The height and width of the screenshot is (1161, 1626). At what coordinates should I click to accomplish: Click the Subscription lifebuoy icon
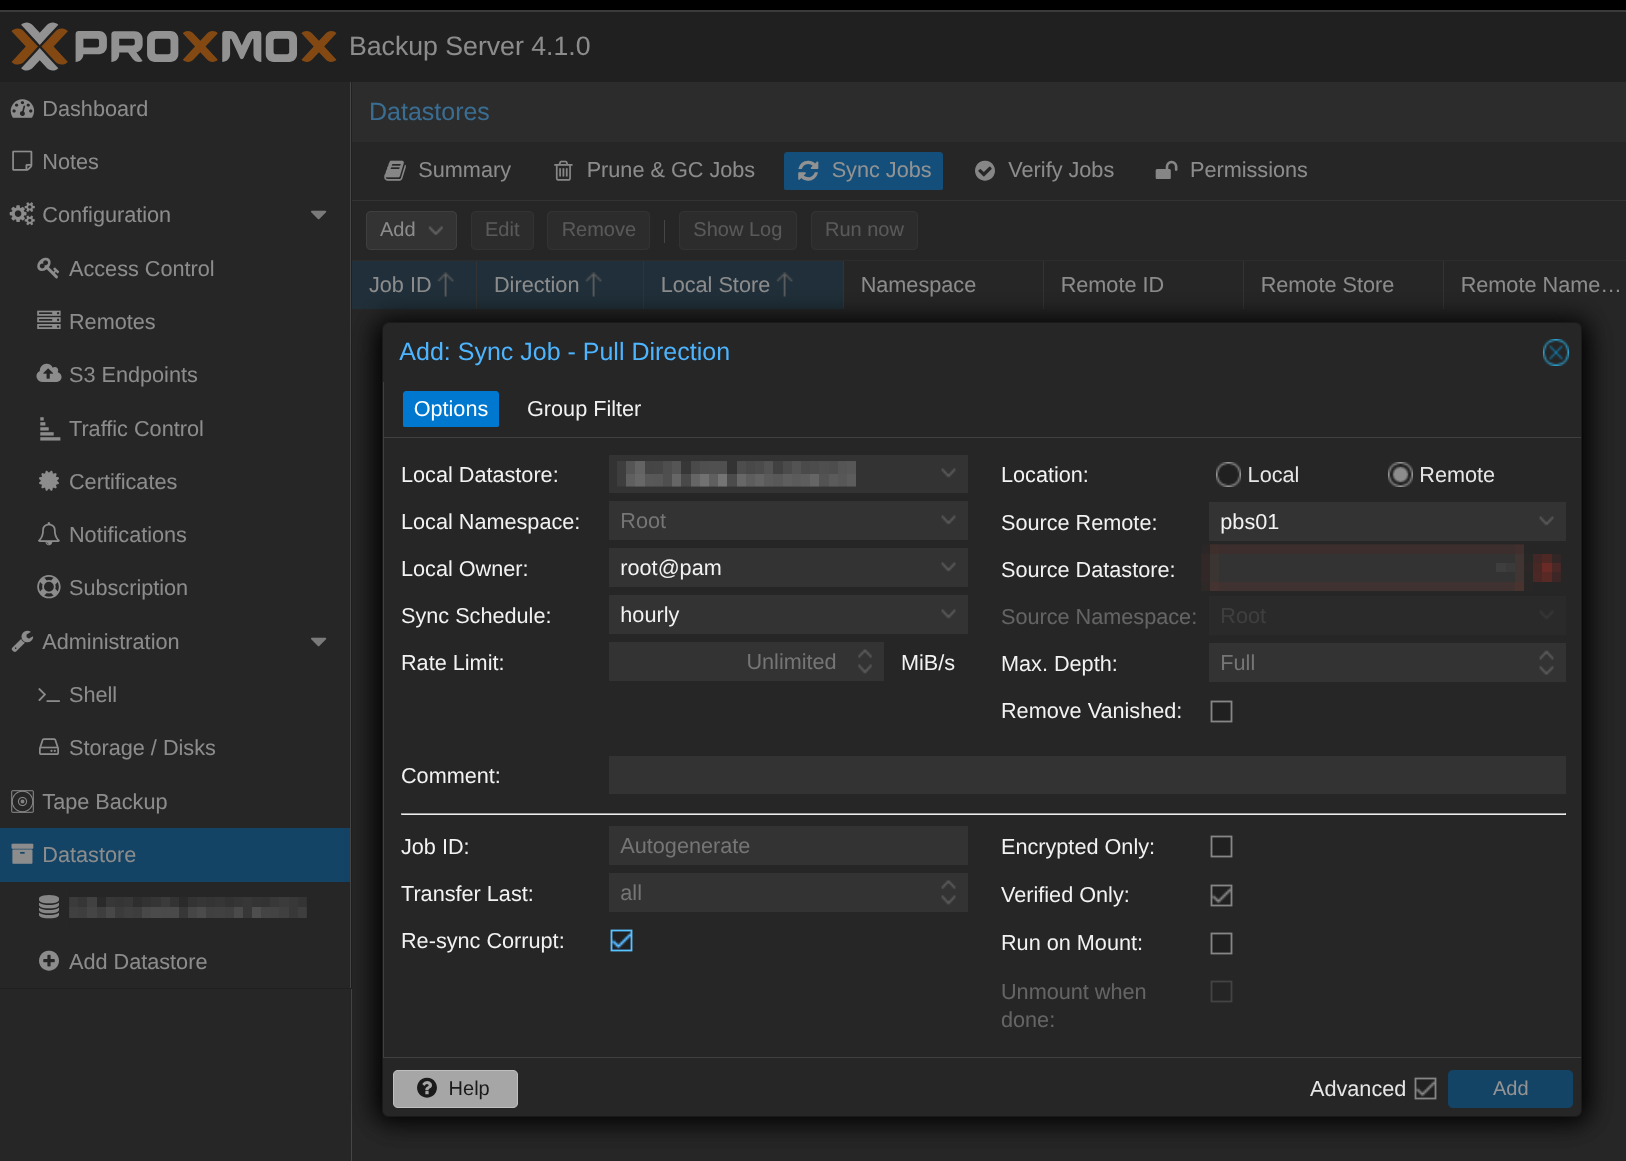pyautogui.click(x=48, y=587)
